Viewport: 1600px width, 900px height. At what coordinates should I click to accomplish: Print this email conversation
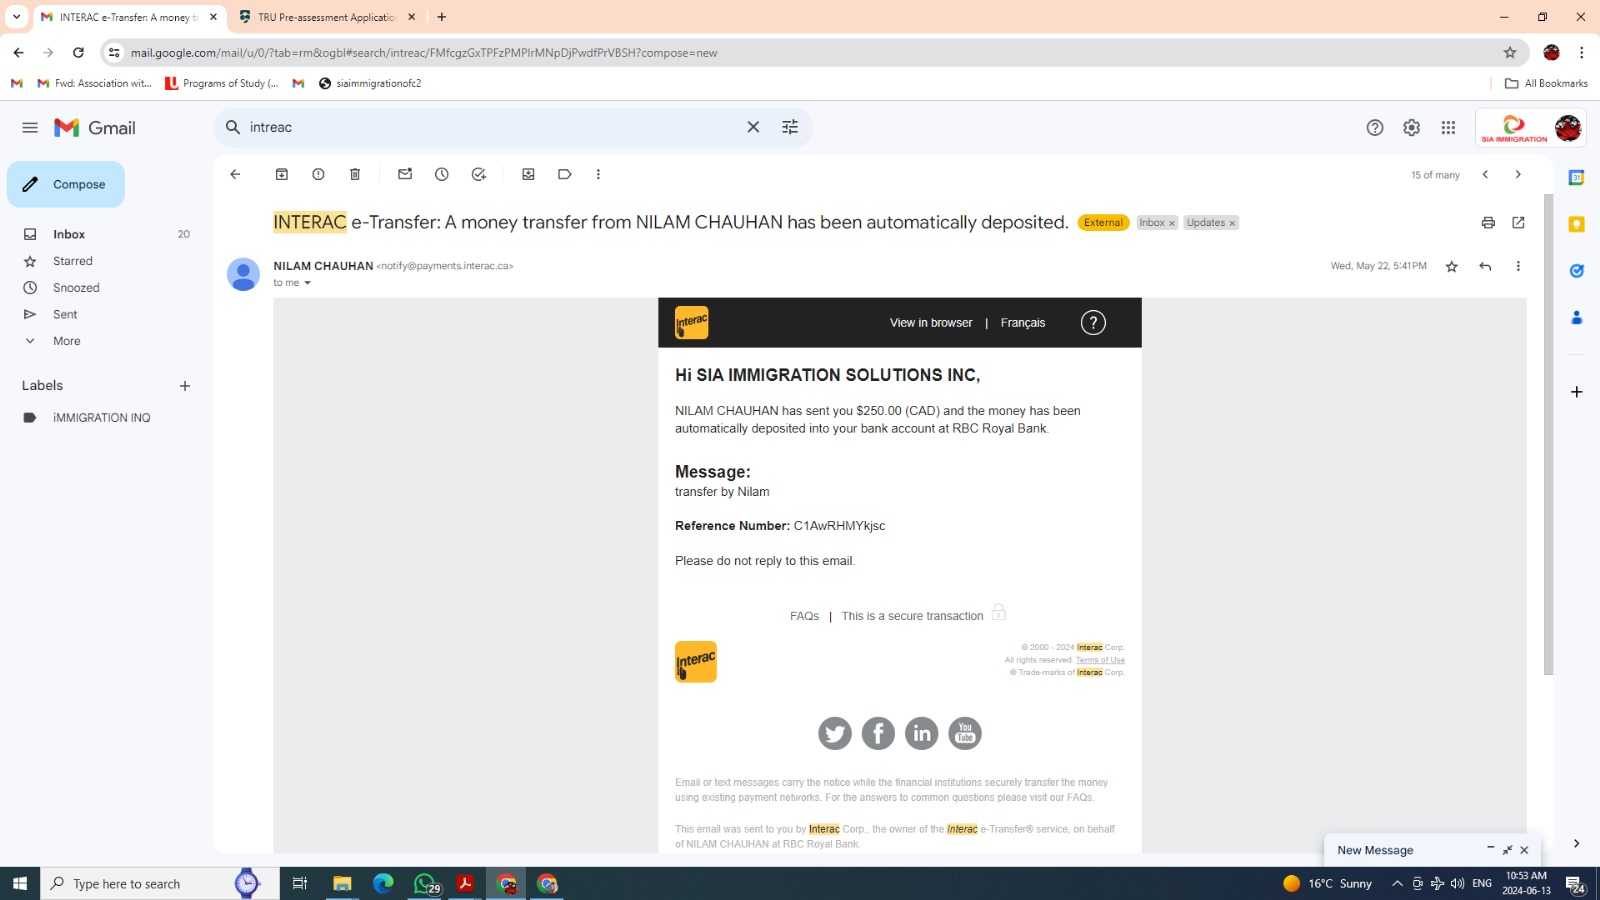(1488, 223)
